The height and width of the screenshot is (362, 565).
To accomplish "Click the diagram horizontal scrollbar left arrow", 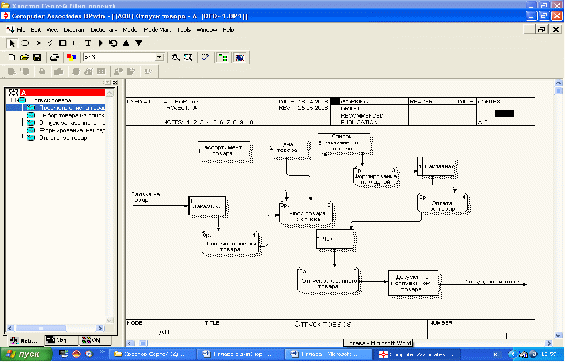I will 131,343.
